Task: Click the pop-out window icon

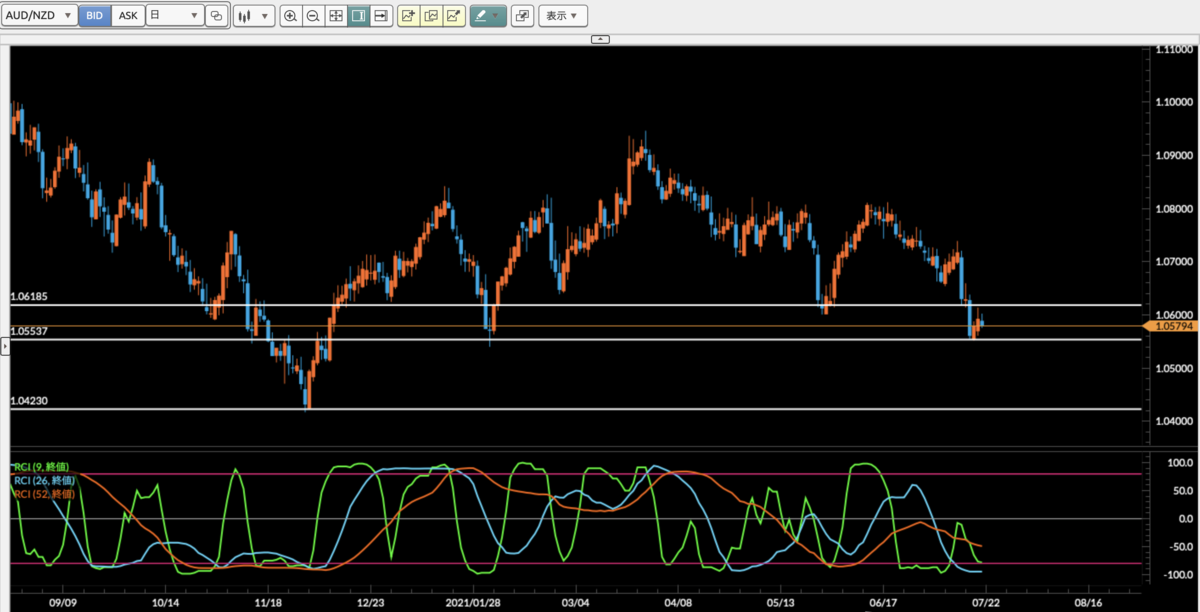Action: coord(522,16)
